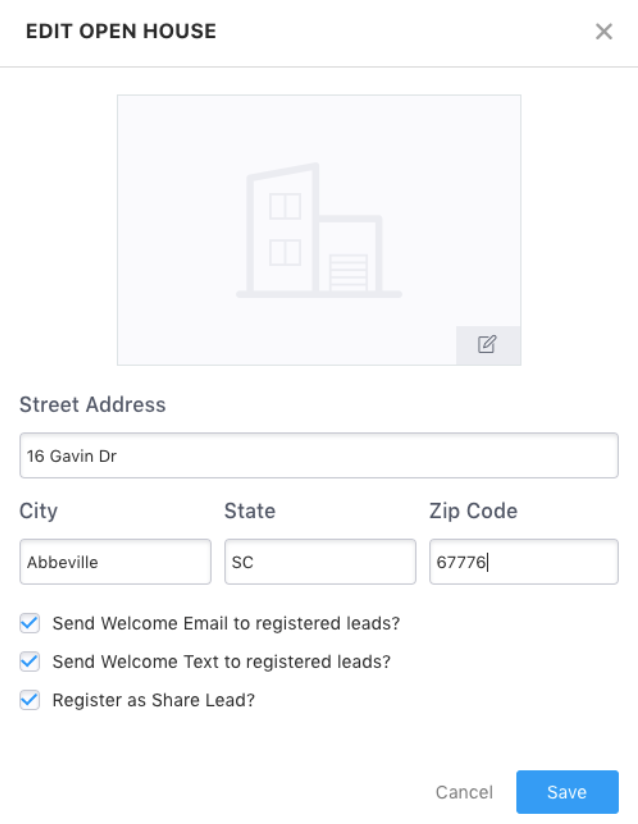Click the City label above Abbeville
Screen dimensions: 638x824
(x=38, y=511)
